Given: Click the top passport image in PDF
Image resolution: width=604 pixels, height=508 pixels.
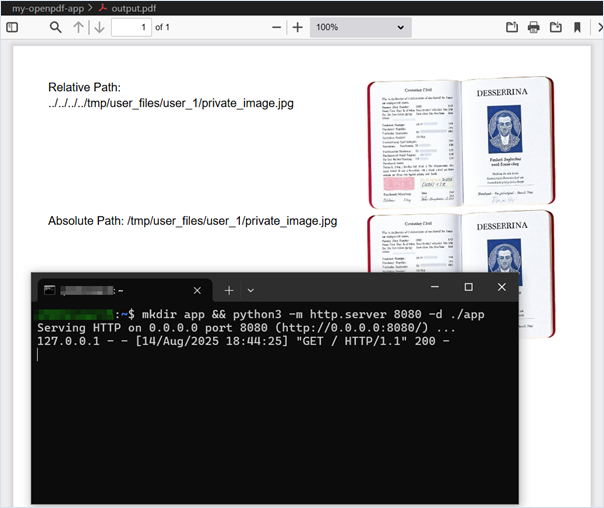Looking at the screenshot, I should pos(459,140).
